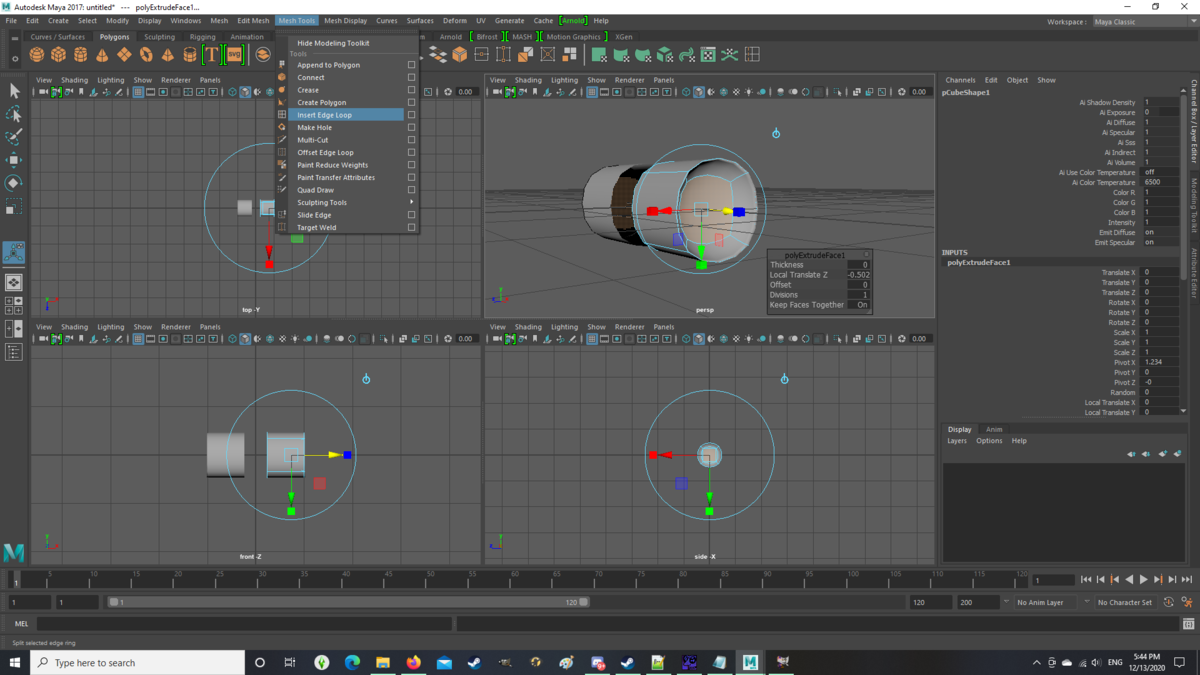Switch to the Anim tab in Layer Editor
This screenshot has height=675, width=1200.
(x=994, y=429)
